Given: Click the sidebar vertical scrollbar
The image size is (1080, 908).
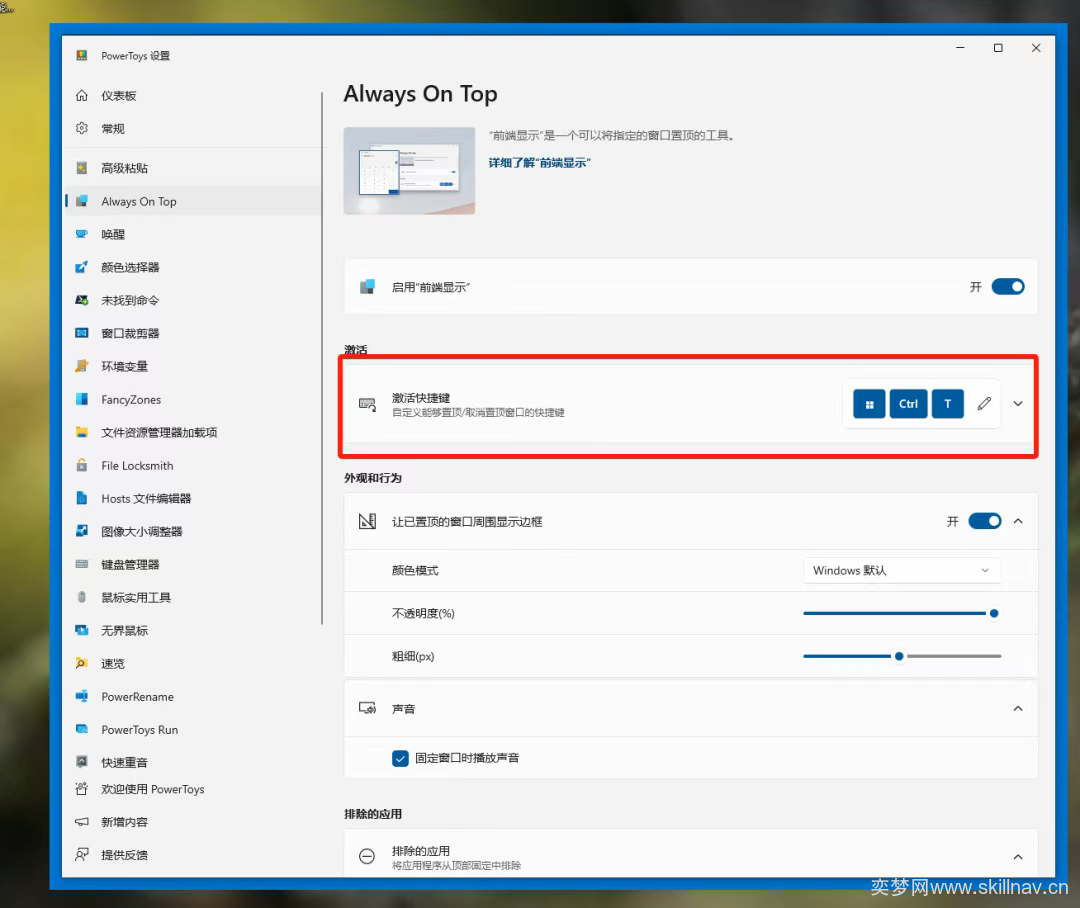Looking at the screenshot, I should coord(322,358).
